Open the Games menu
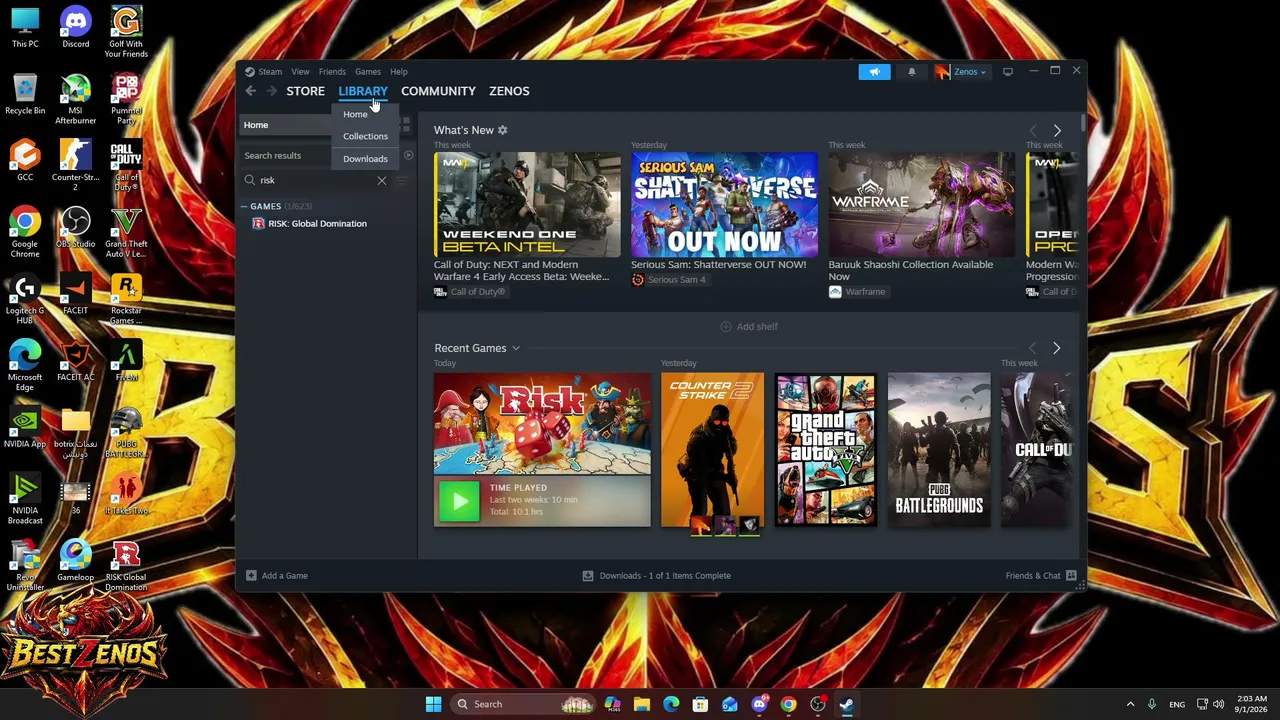This screenshot has height=720, width=1280. [367, 72]
